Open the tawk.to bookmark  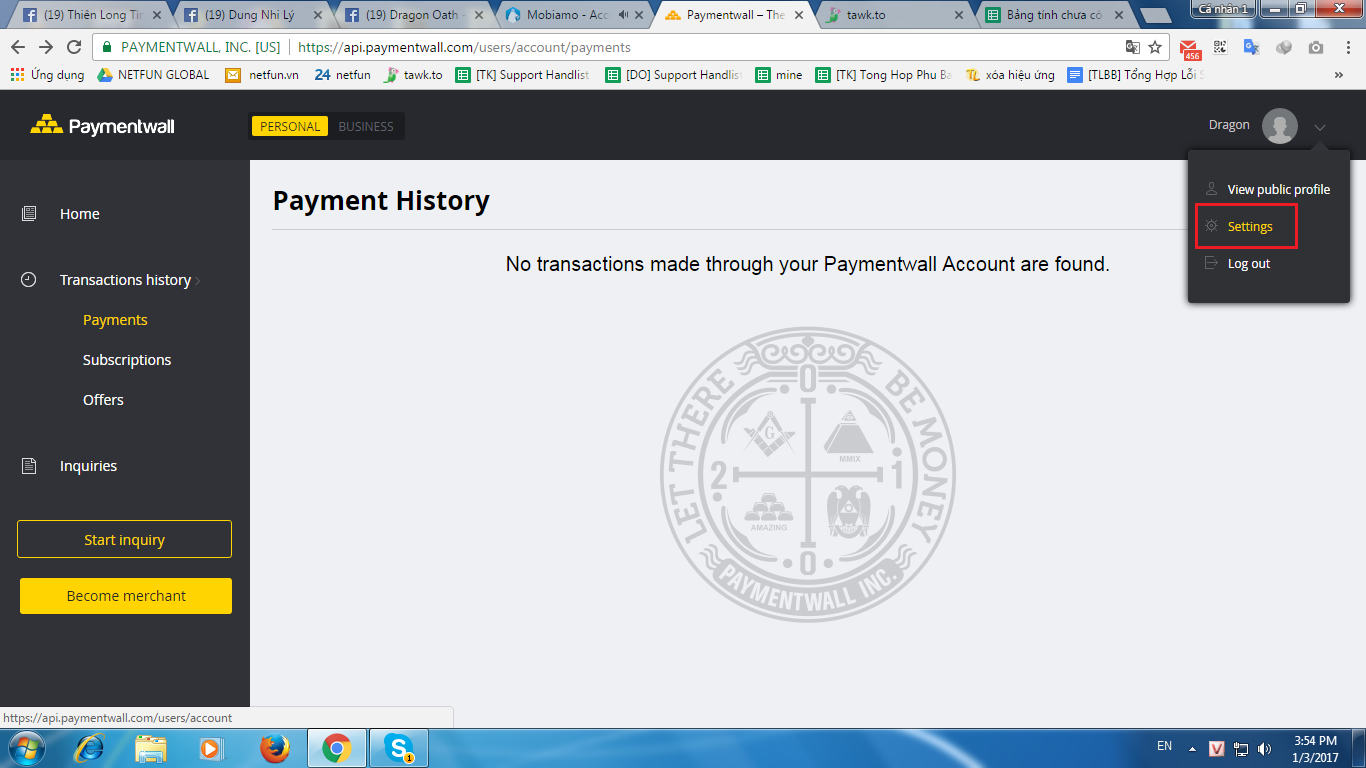413,75
